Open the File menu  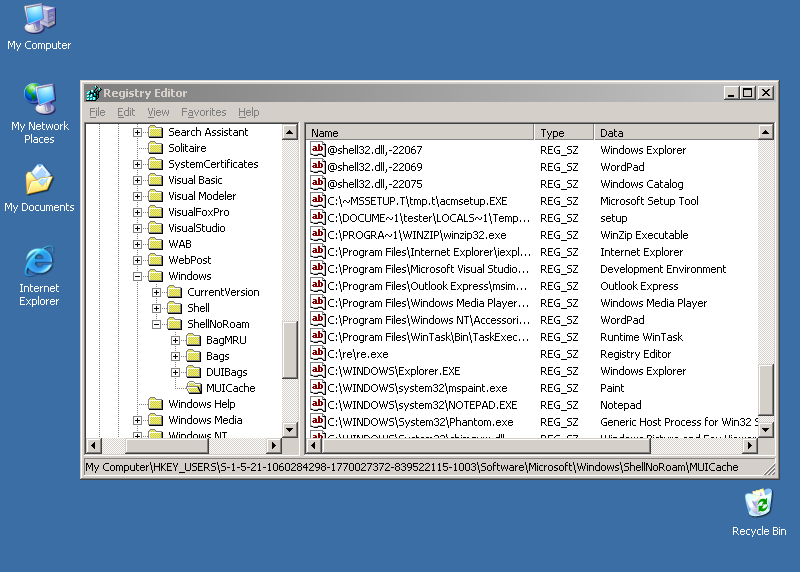click(97, 112)
